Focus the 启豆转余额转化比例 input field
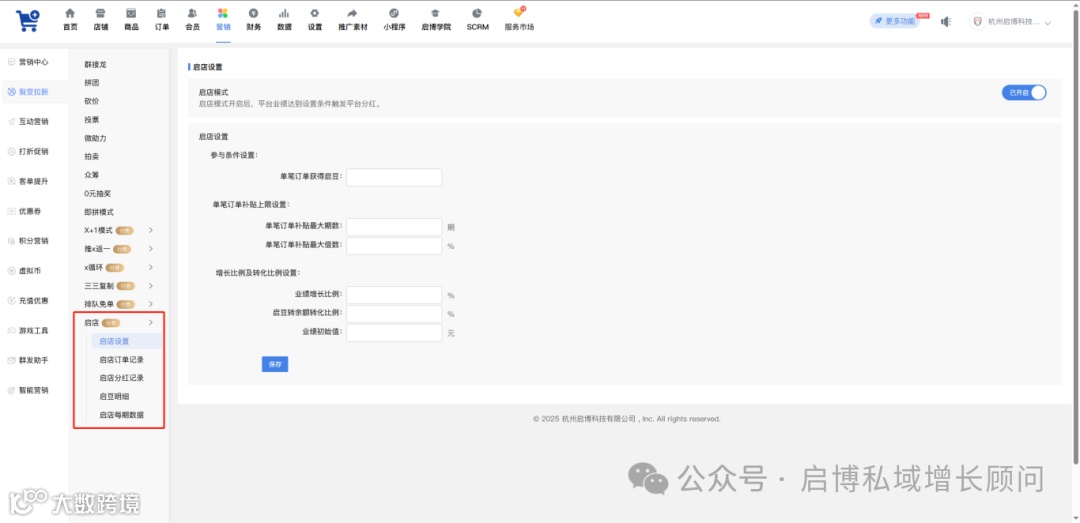Image resolution: width=1080 pixels, height=523 pixels. [x=394, y=314]
